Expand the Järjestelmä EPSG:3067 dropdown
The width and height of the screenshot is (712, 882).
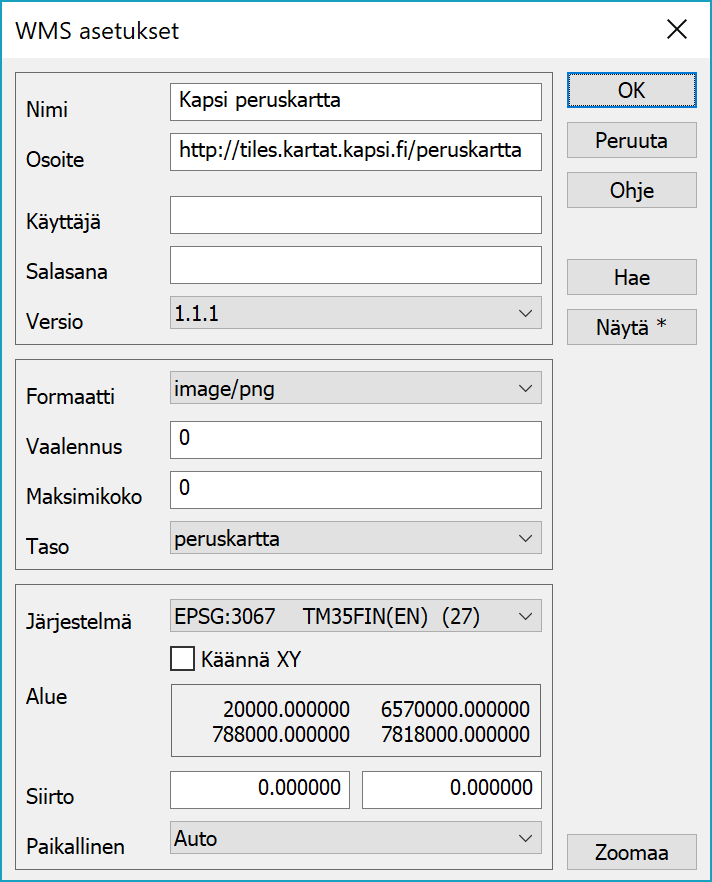tap(355, 617)
